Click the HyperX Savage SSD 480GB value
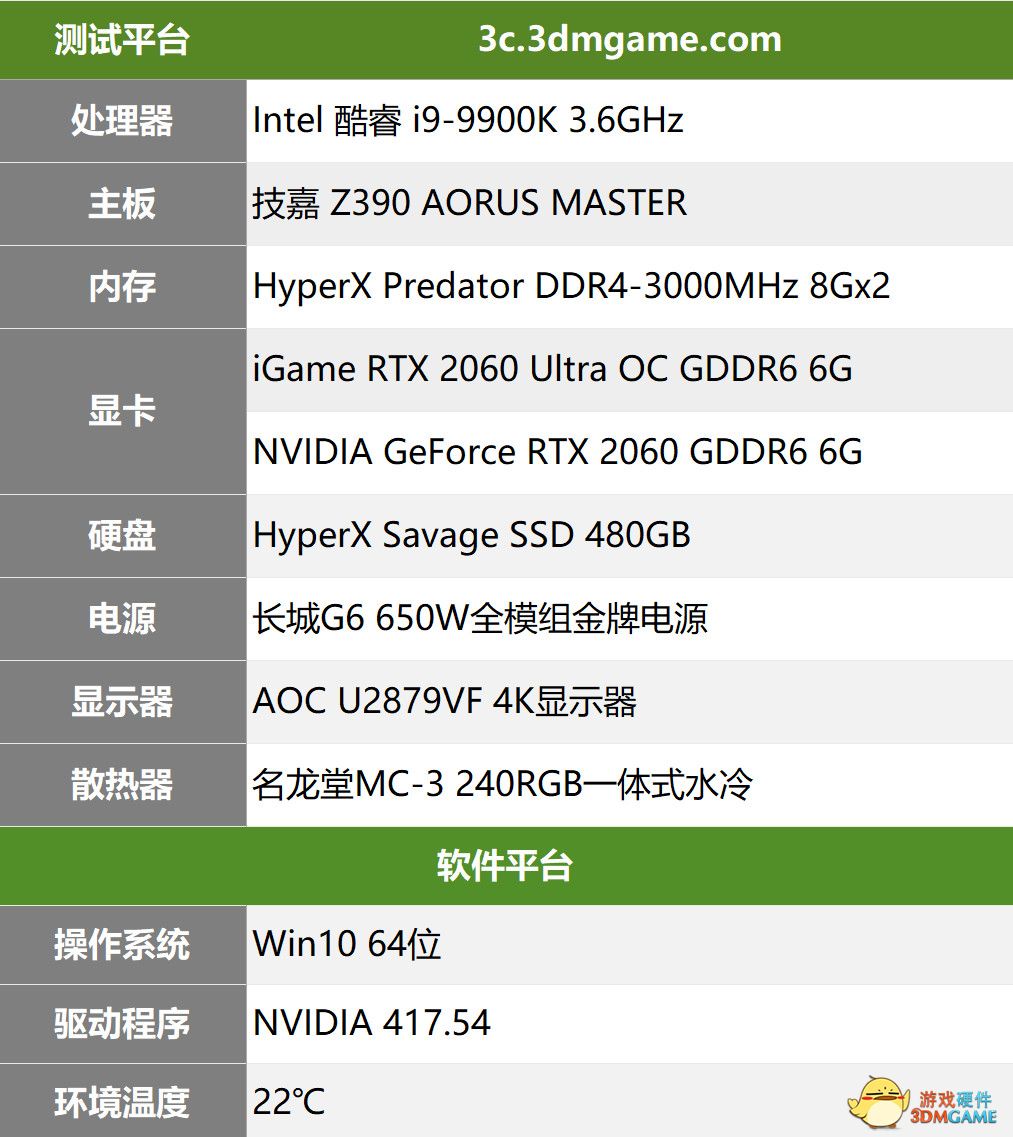The image size is (1013, 1137). click(x=471, y=535)
